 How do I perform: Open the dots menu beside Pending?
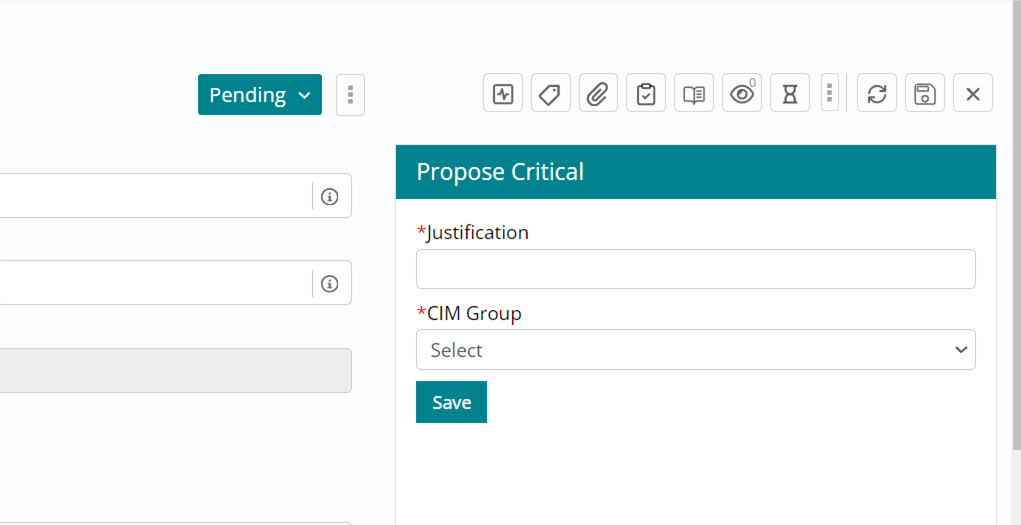350,95
